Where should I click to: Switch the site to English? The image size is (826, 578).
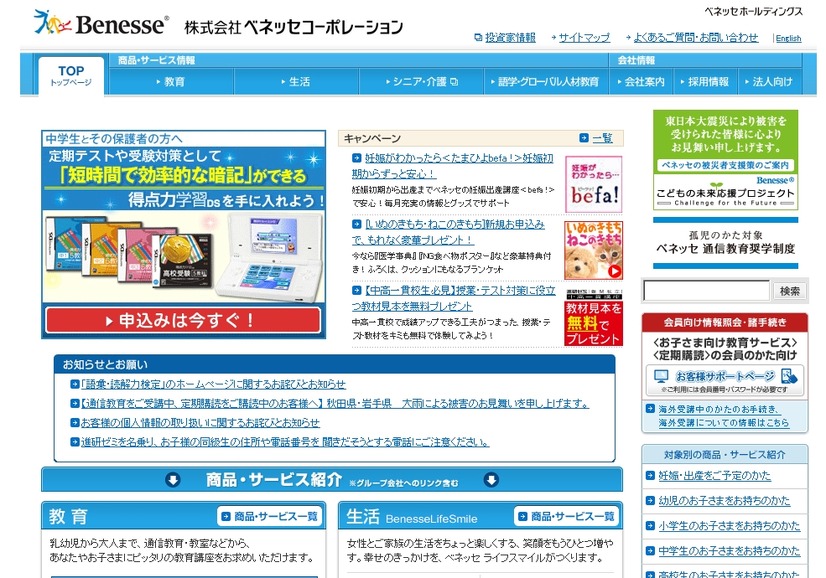click(x=788, y=38)
